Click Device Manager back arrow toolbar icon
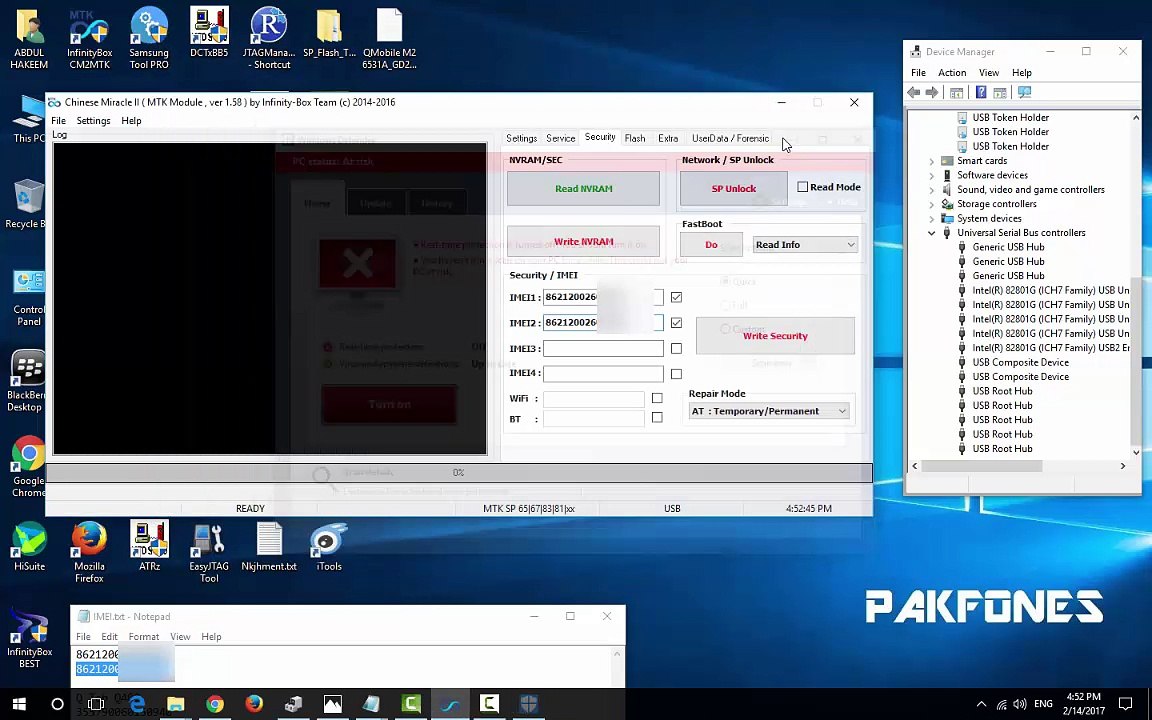 tap(914, 93)
